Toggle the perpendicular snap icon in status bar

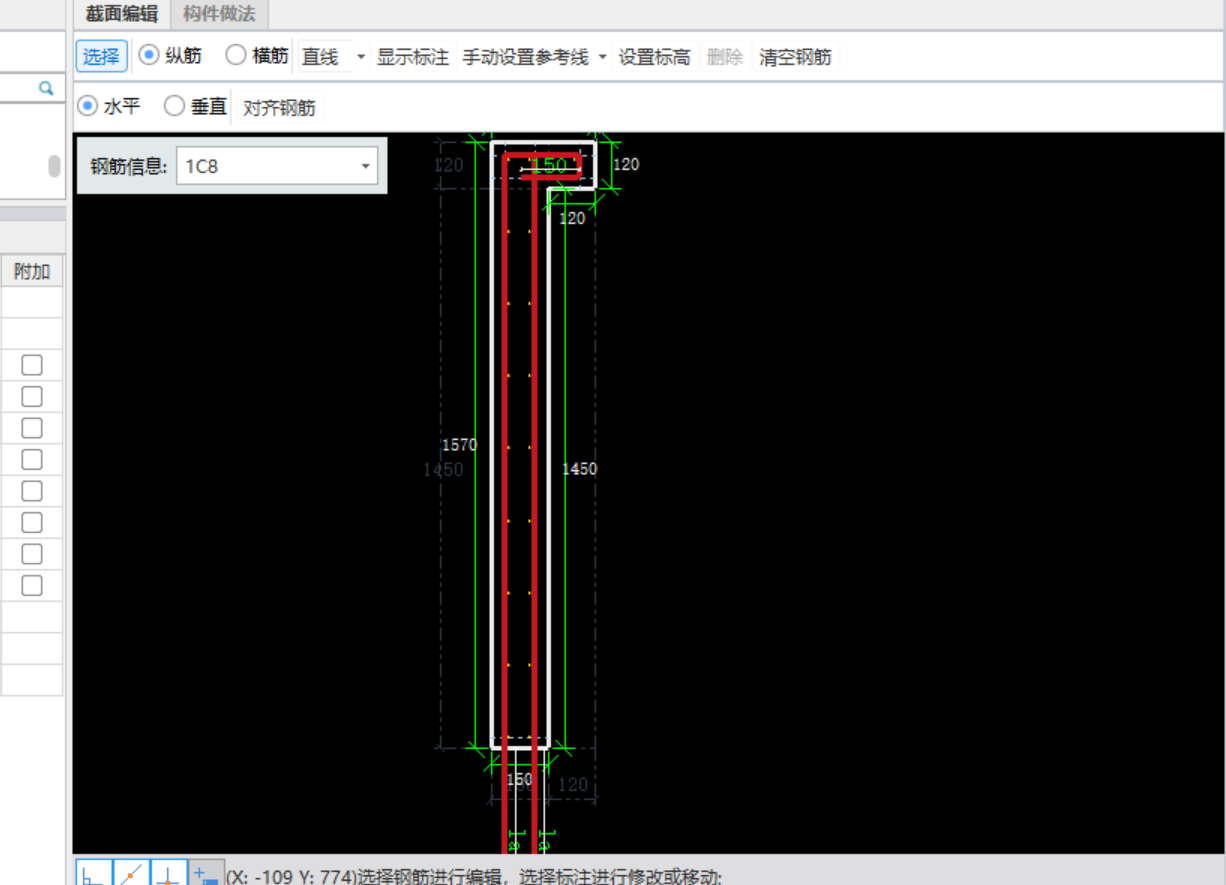click(169, 872)
